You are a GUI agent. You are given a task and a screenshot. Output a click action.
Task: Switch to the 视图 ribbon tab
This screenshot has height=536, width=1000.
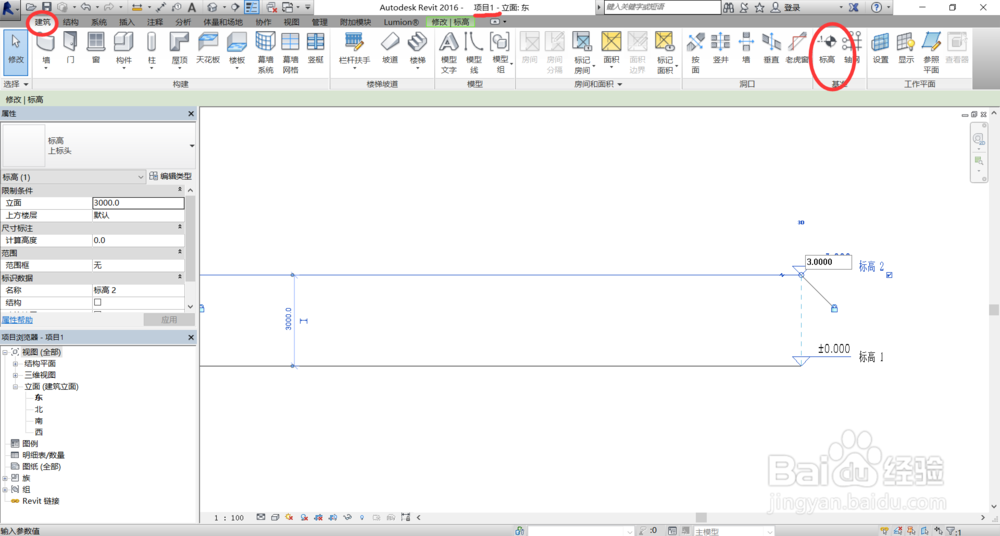291,22
